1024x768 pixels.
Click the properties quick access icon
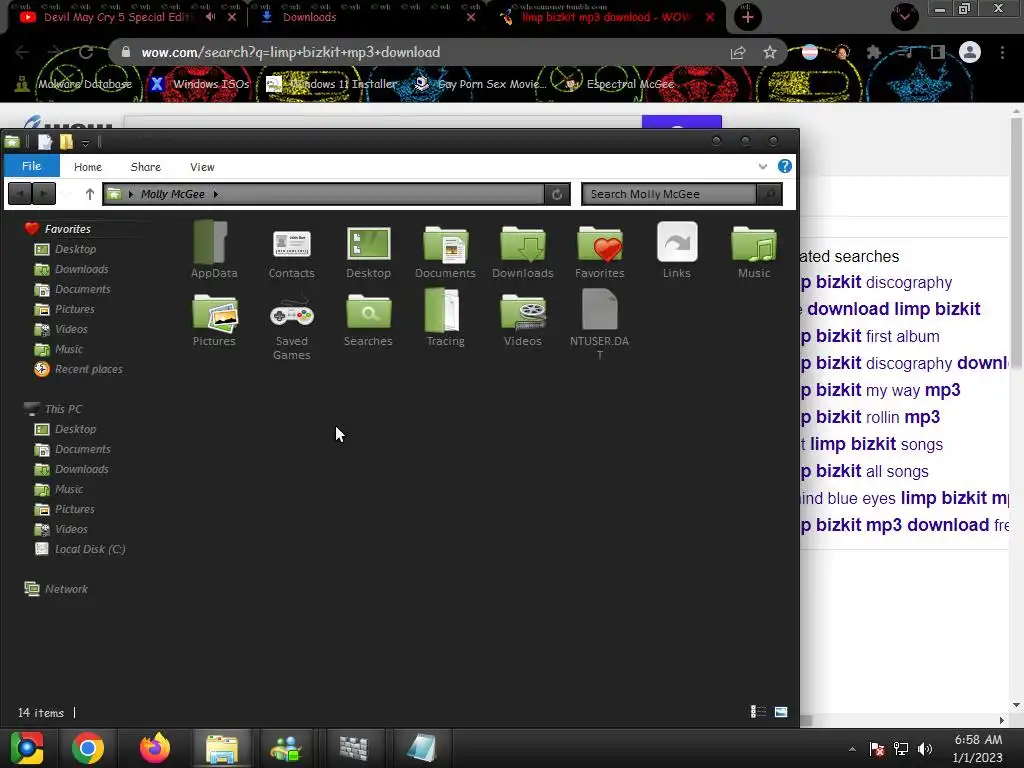(44, 141)
